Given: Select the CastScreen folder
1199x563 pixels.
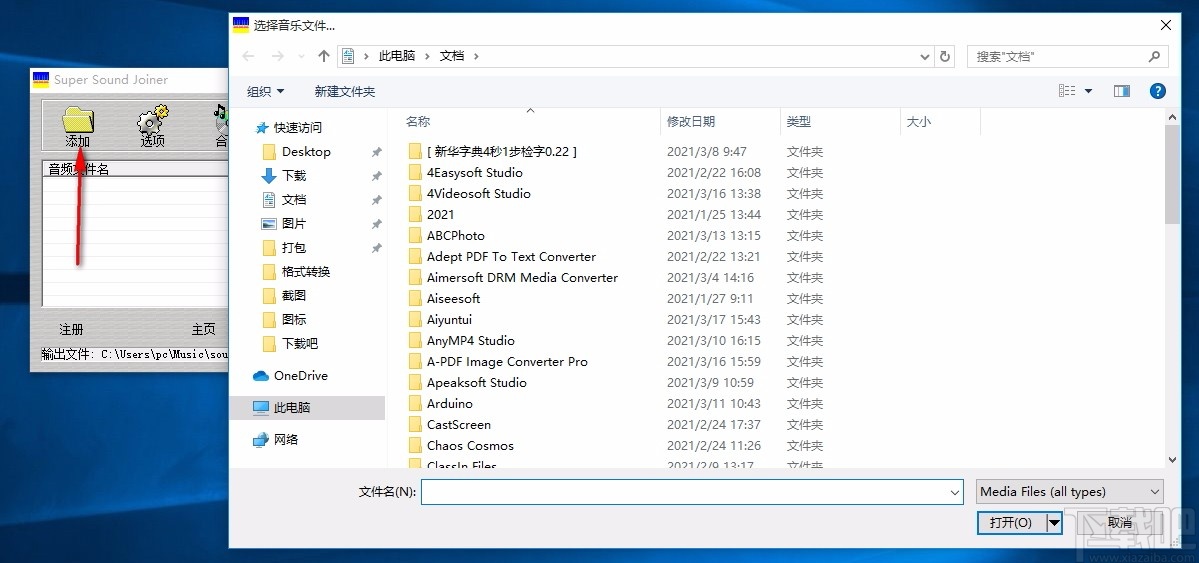Looking at the screenshot, I should (459, 425).
